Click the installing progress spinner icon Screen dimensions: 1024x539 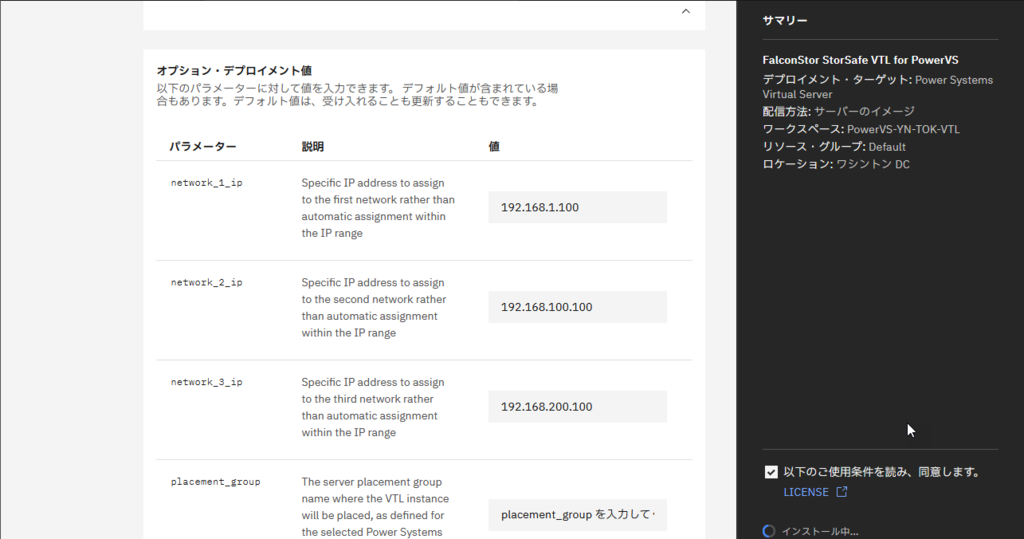tap(769, 531)
